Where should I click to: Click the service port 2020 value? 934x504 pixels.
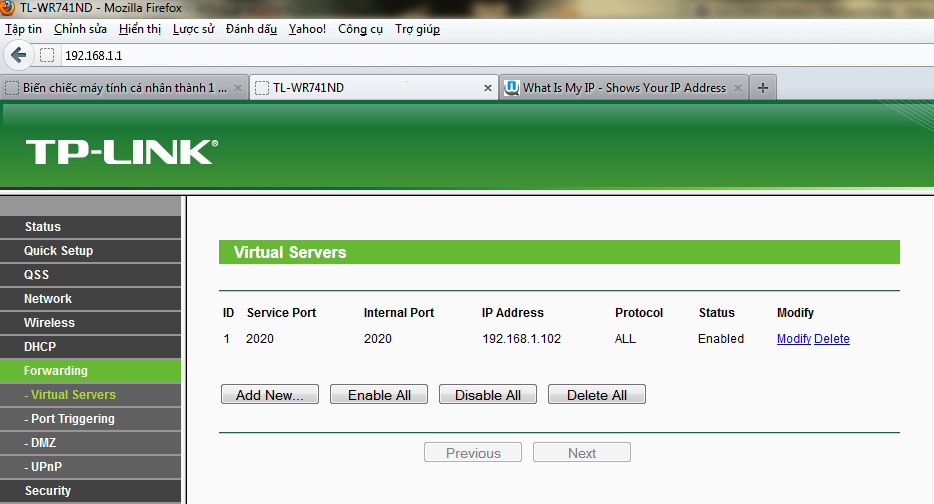pyautogui.click(x=260, y=339)
